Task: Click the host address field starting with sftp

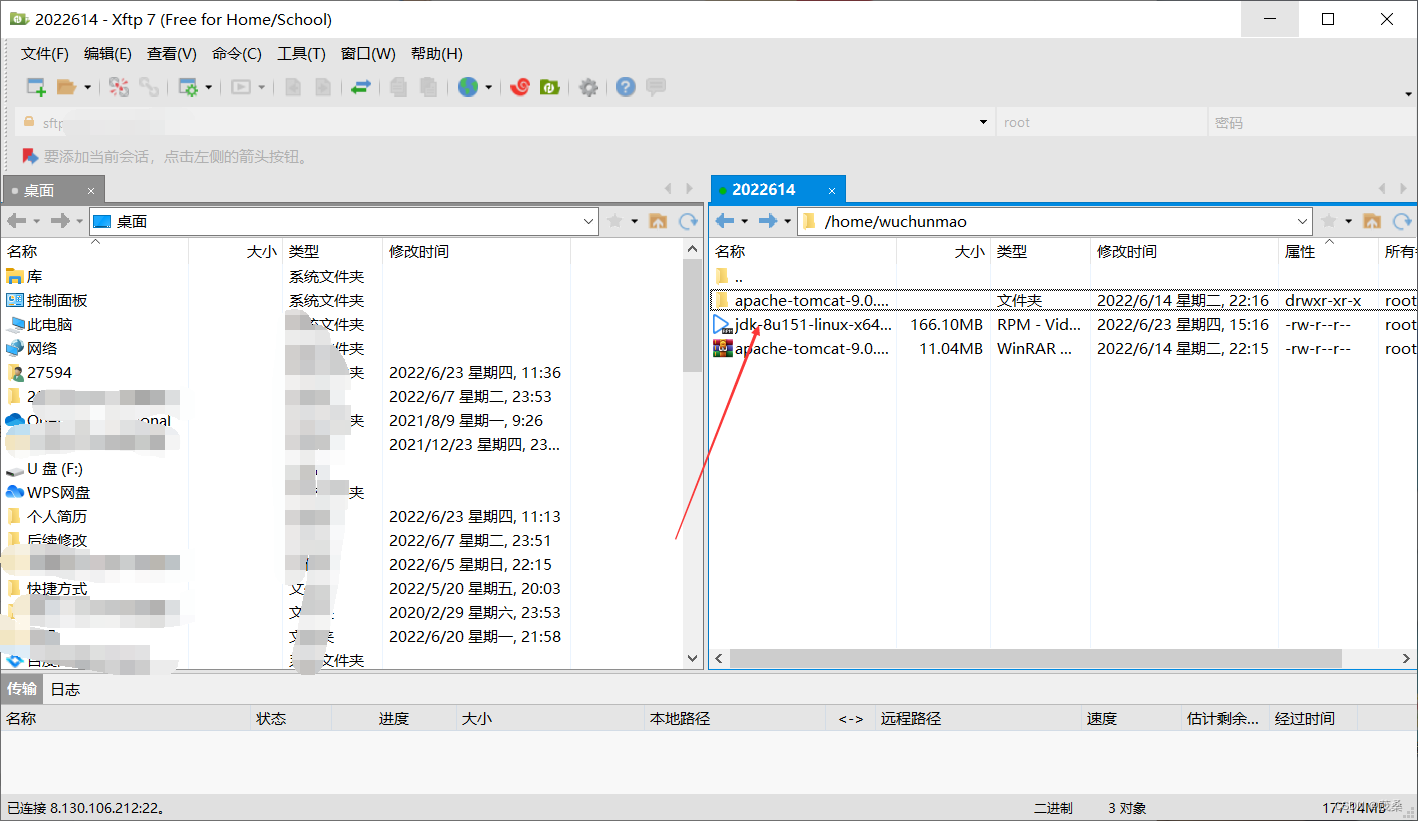Action: 505,122
